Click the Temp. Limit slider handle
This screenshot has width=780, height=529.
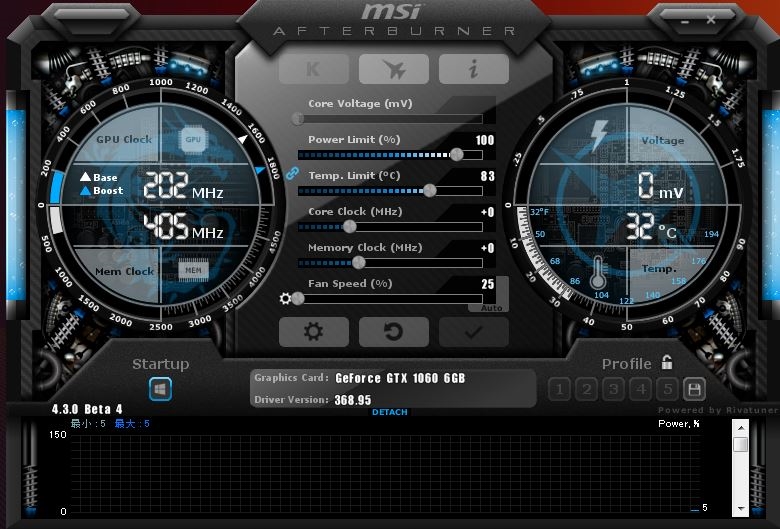(430, 191)
